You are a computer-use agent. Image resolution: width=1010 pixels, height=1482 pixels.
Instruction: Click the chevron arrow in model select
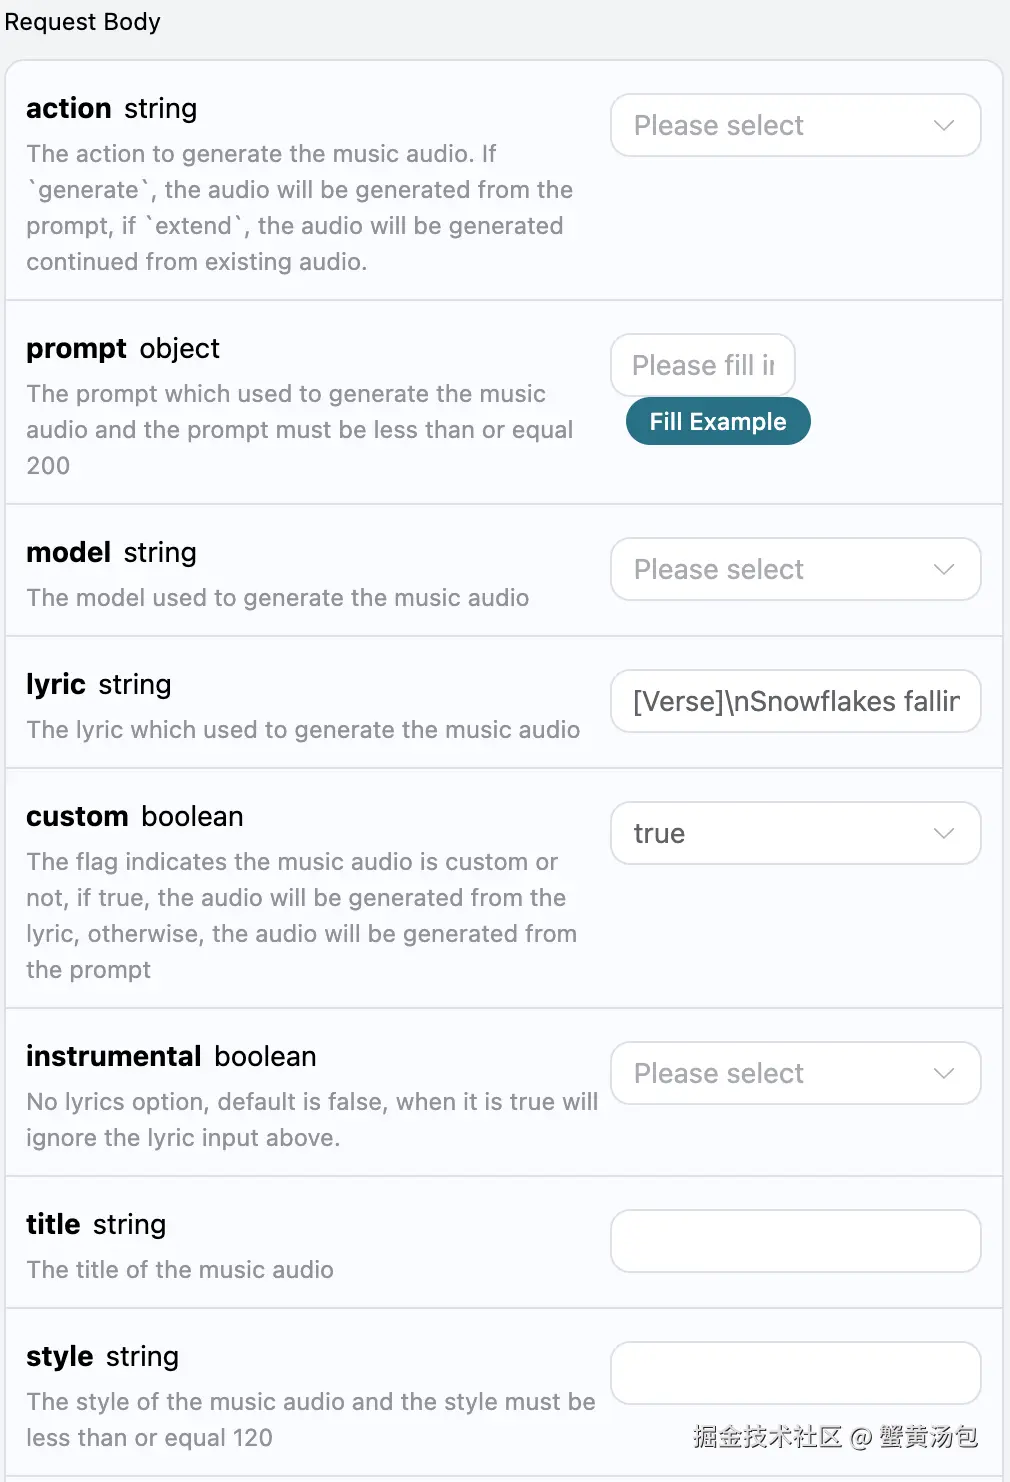[943, 569]
